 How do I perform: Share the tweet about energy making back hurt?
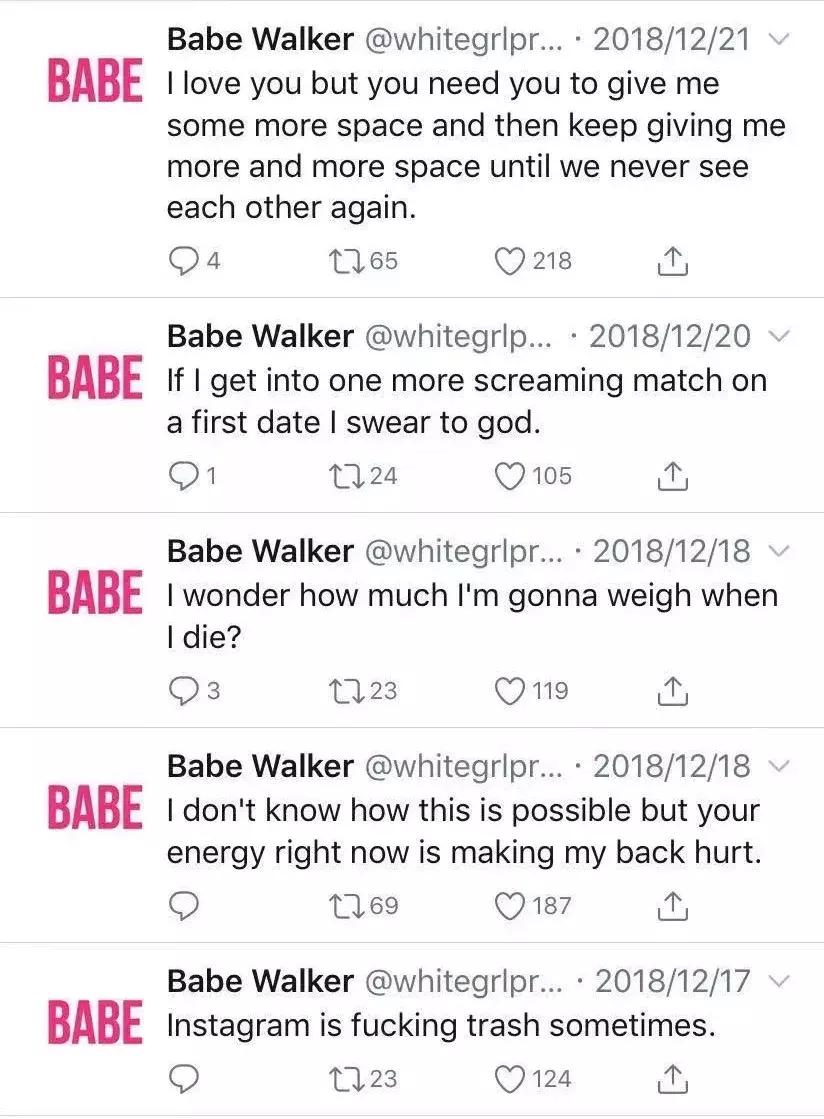[x=672, y=905]
